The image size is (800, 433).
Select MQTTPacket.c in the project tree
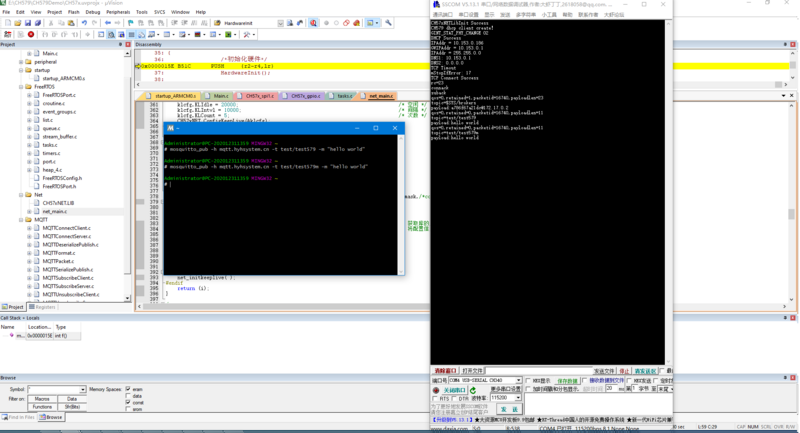58,261
